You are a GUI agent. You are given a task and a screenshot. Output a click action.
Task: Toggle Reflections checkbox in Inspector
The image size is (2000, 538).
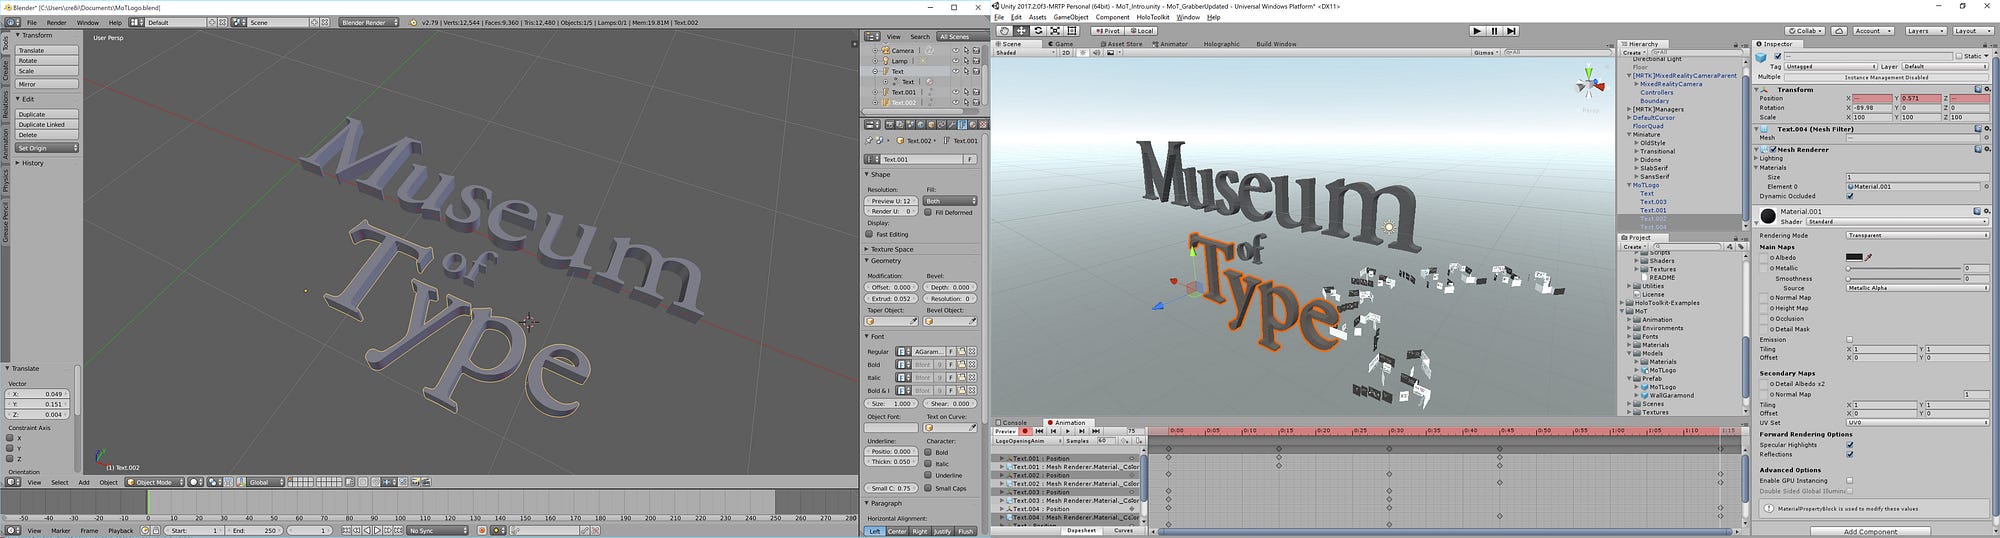click(1849, 455)
